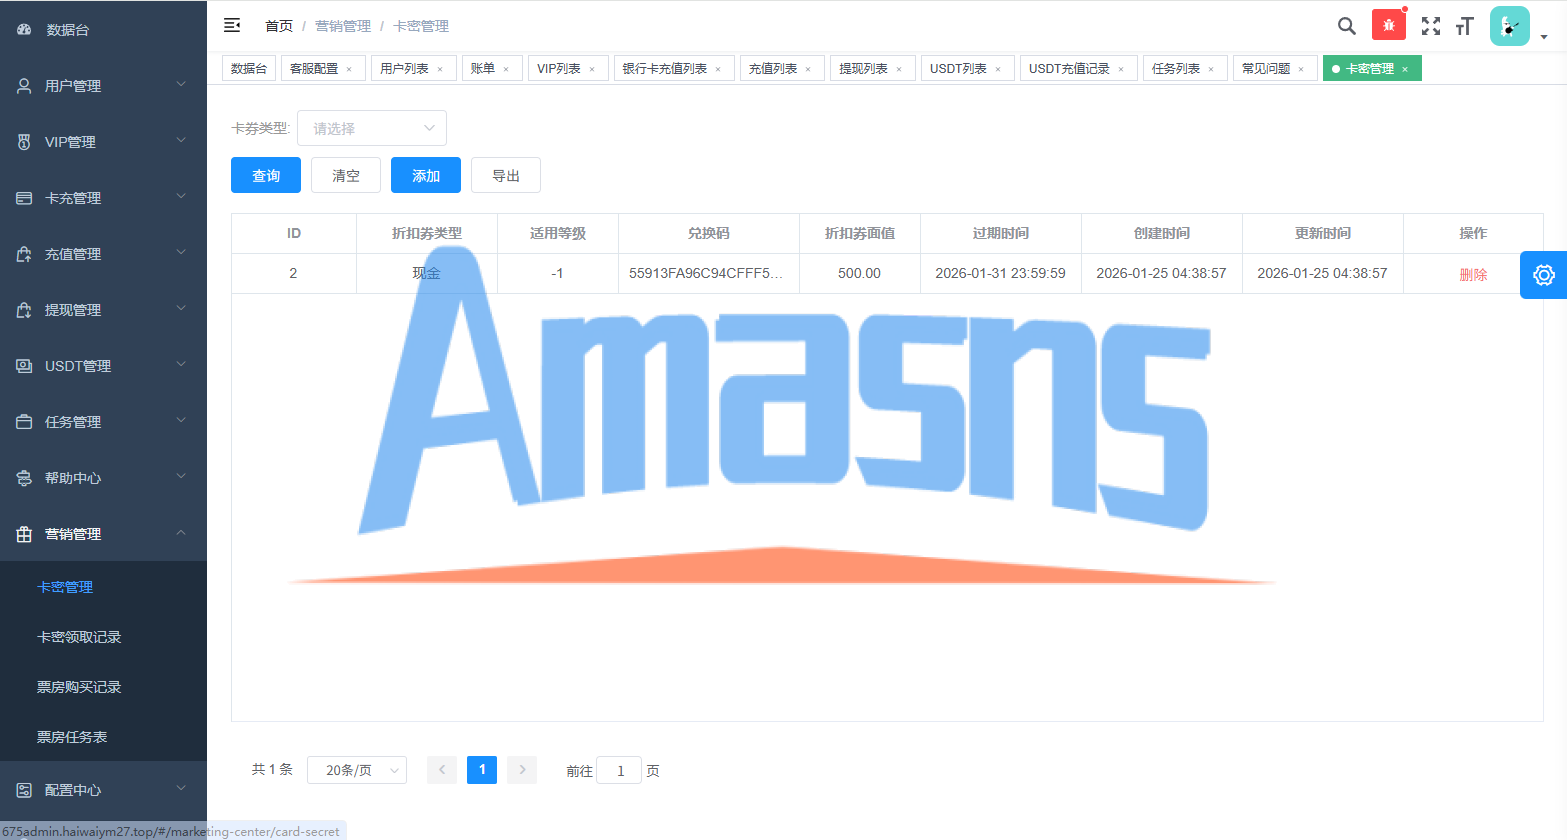Close the 账单 tab
1567x840 pixels.
click(506, 69)
